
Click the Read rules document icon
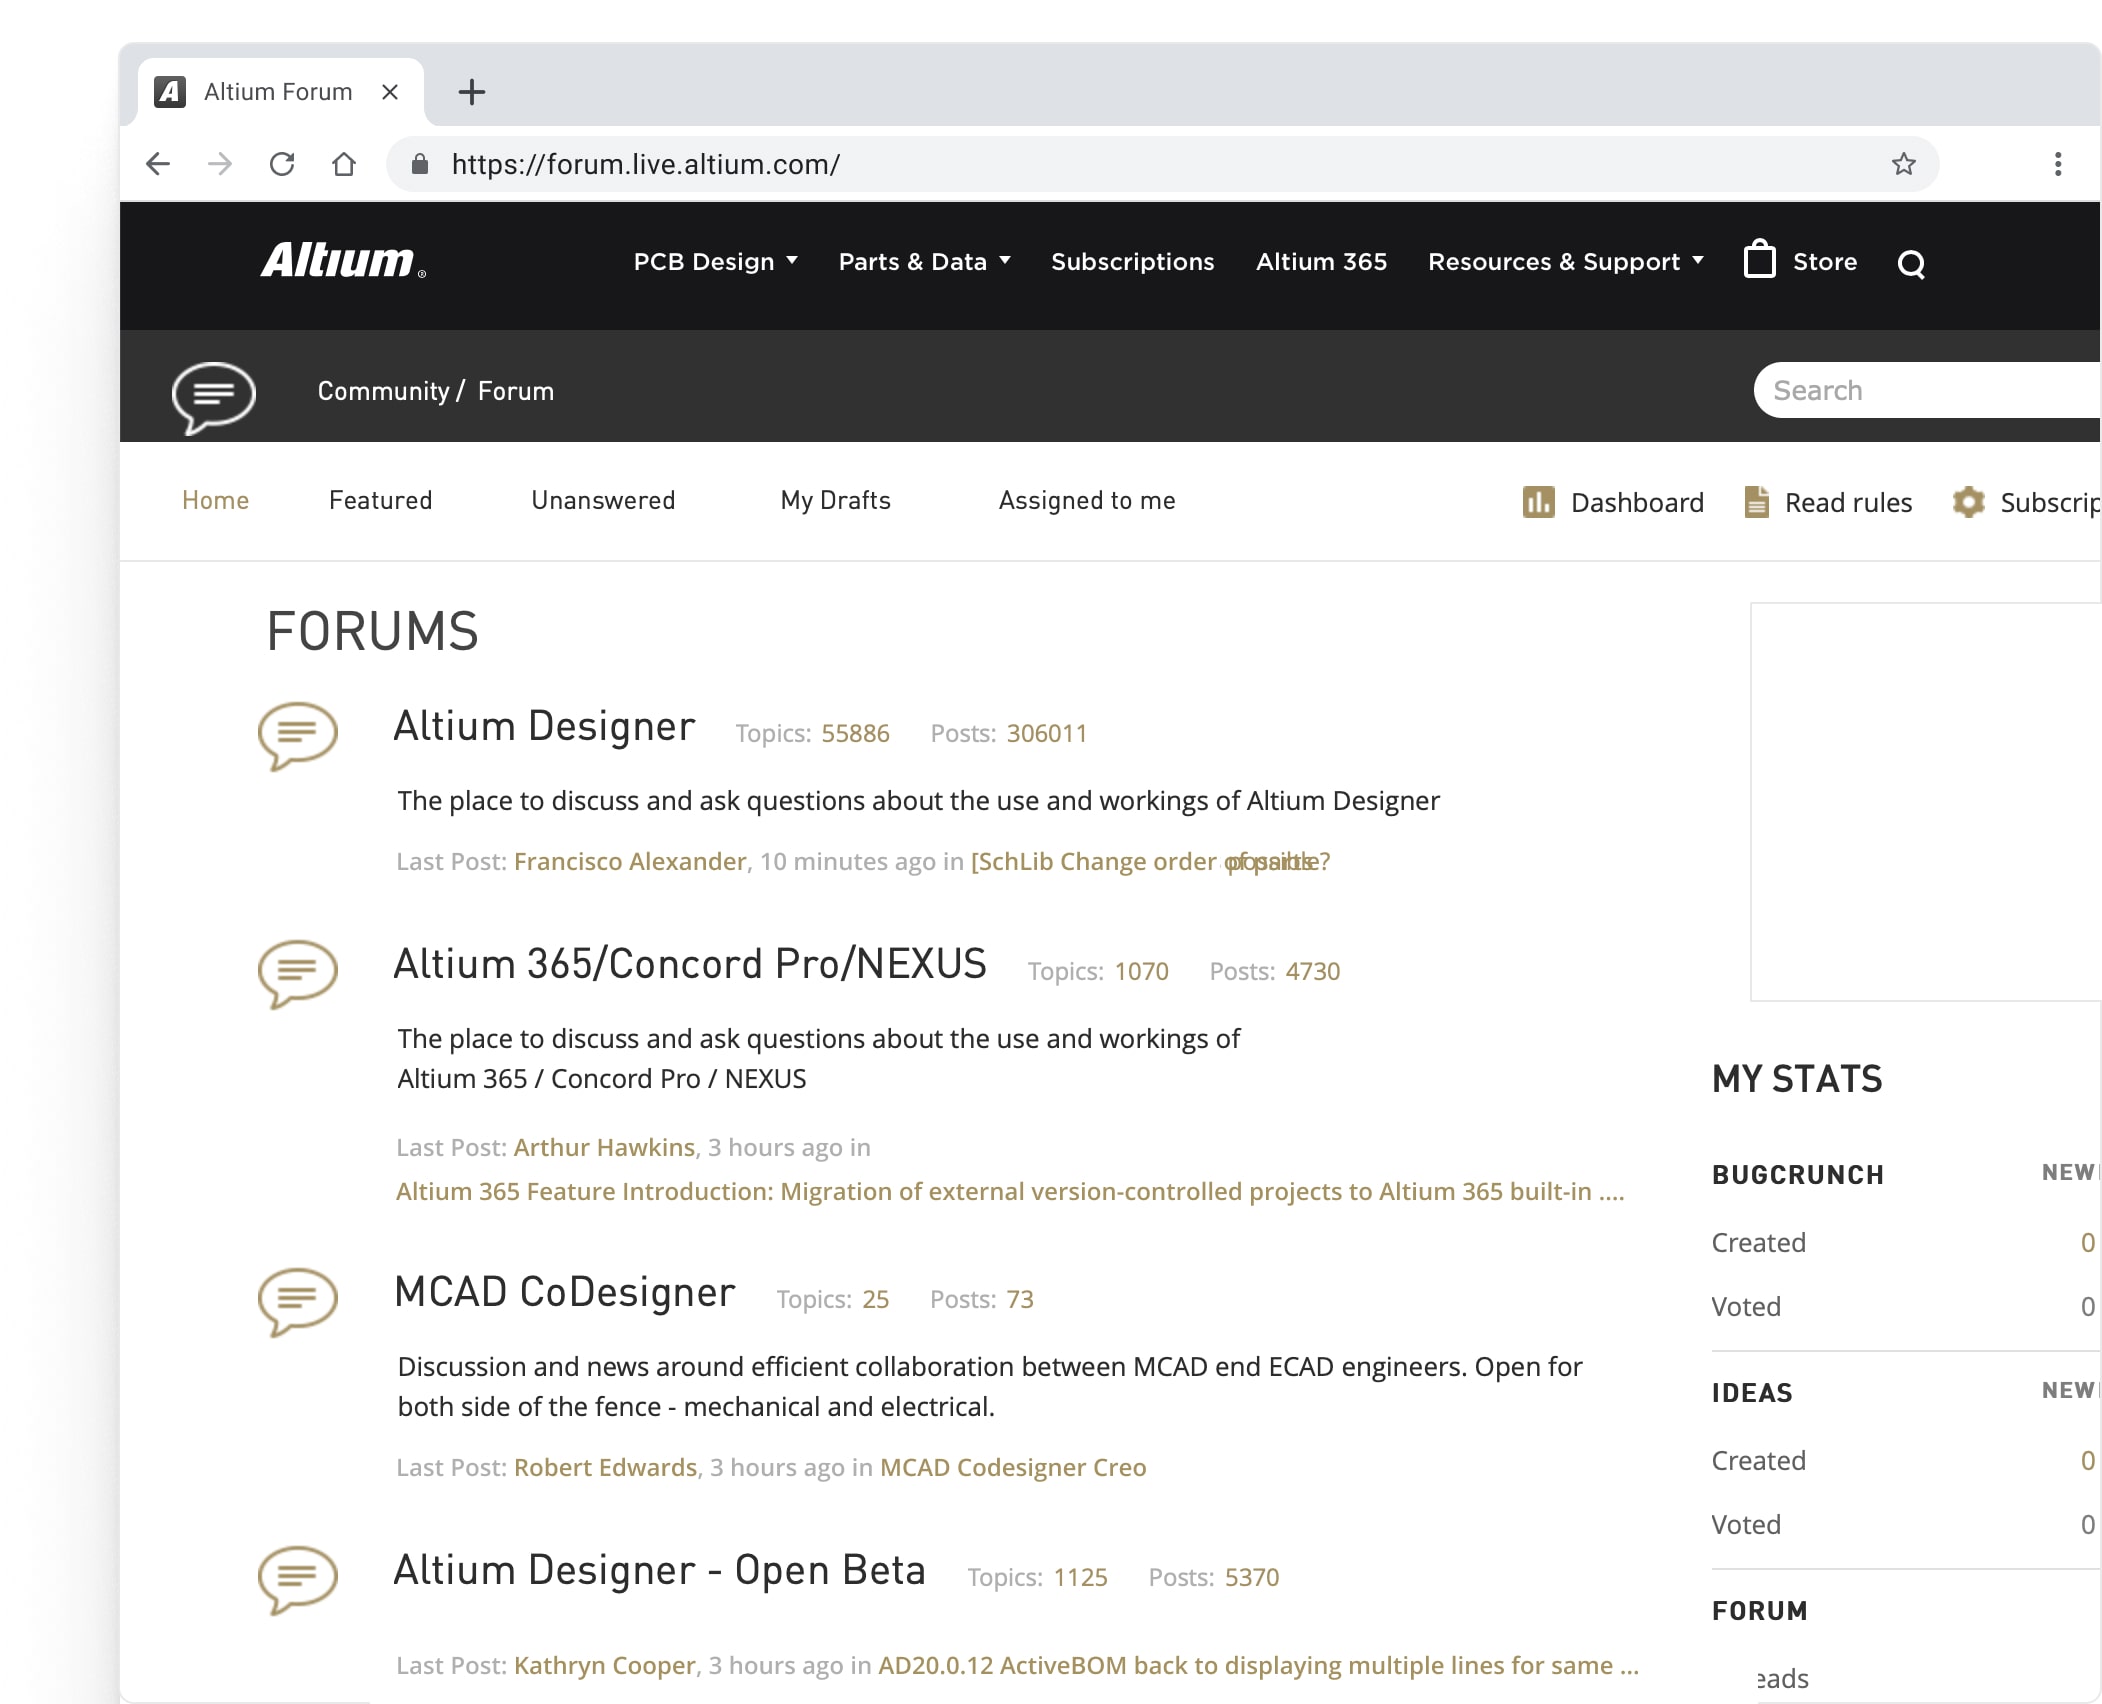[x=1756, y=502]
